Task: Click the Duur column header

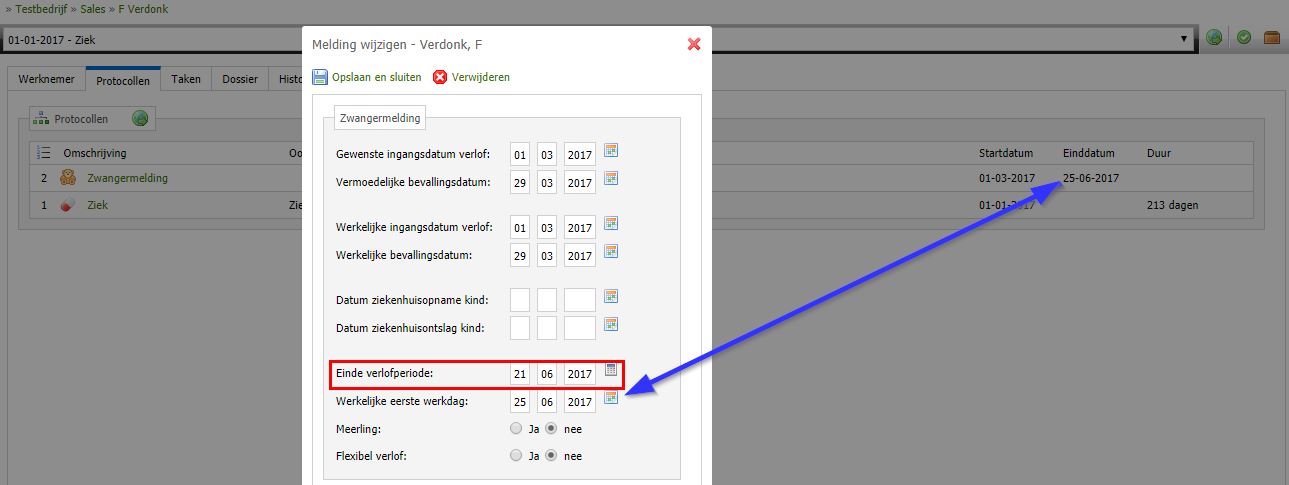Action: [x=1159, y=153]
